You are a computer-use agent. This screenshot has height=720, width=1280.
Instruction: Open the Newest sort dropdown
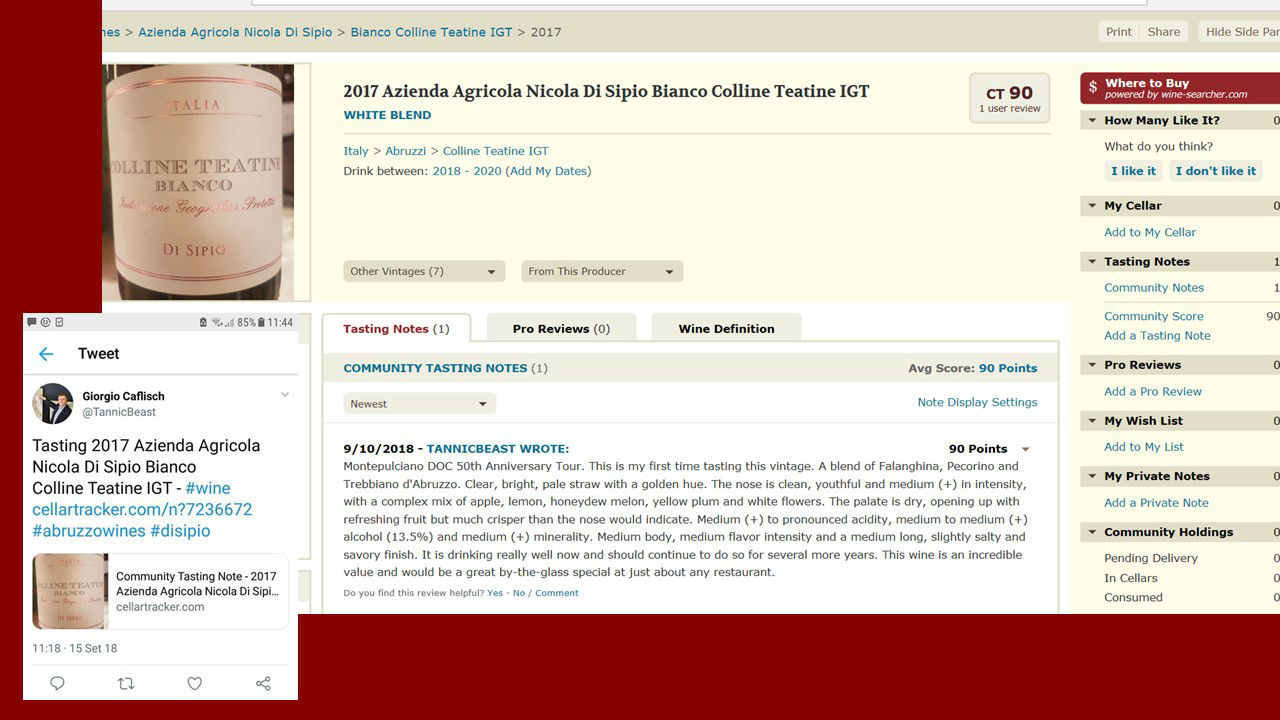click(419, 404)
